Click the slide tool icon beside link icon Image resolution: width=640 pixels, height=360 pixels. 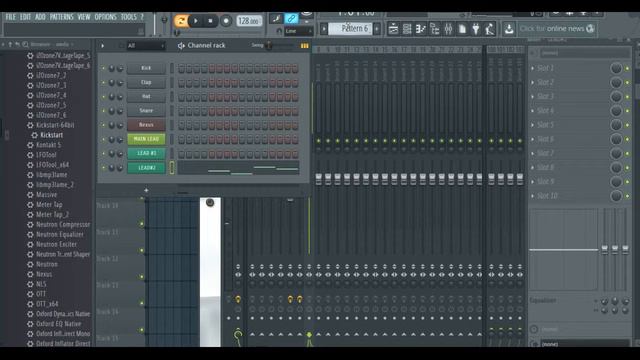(276, 18)
